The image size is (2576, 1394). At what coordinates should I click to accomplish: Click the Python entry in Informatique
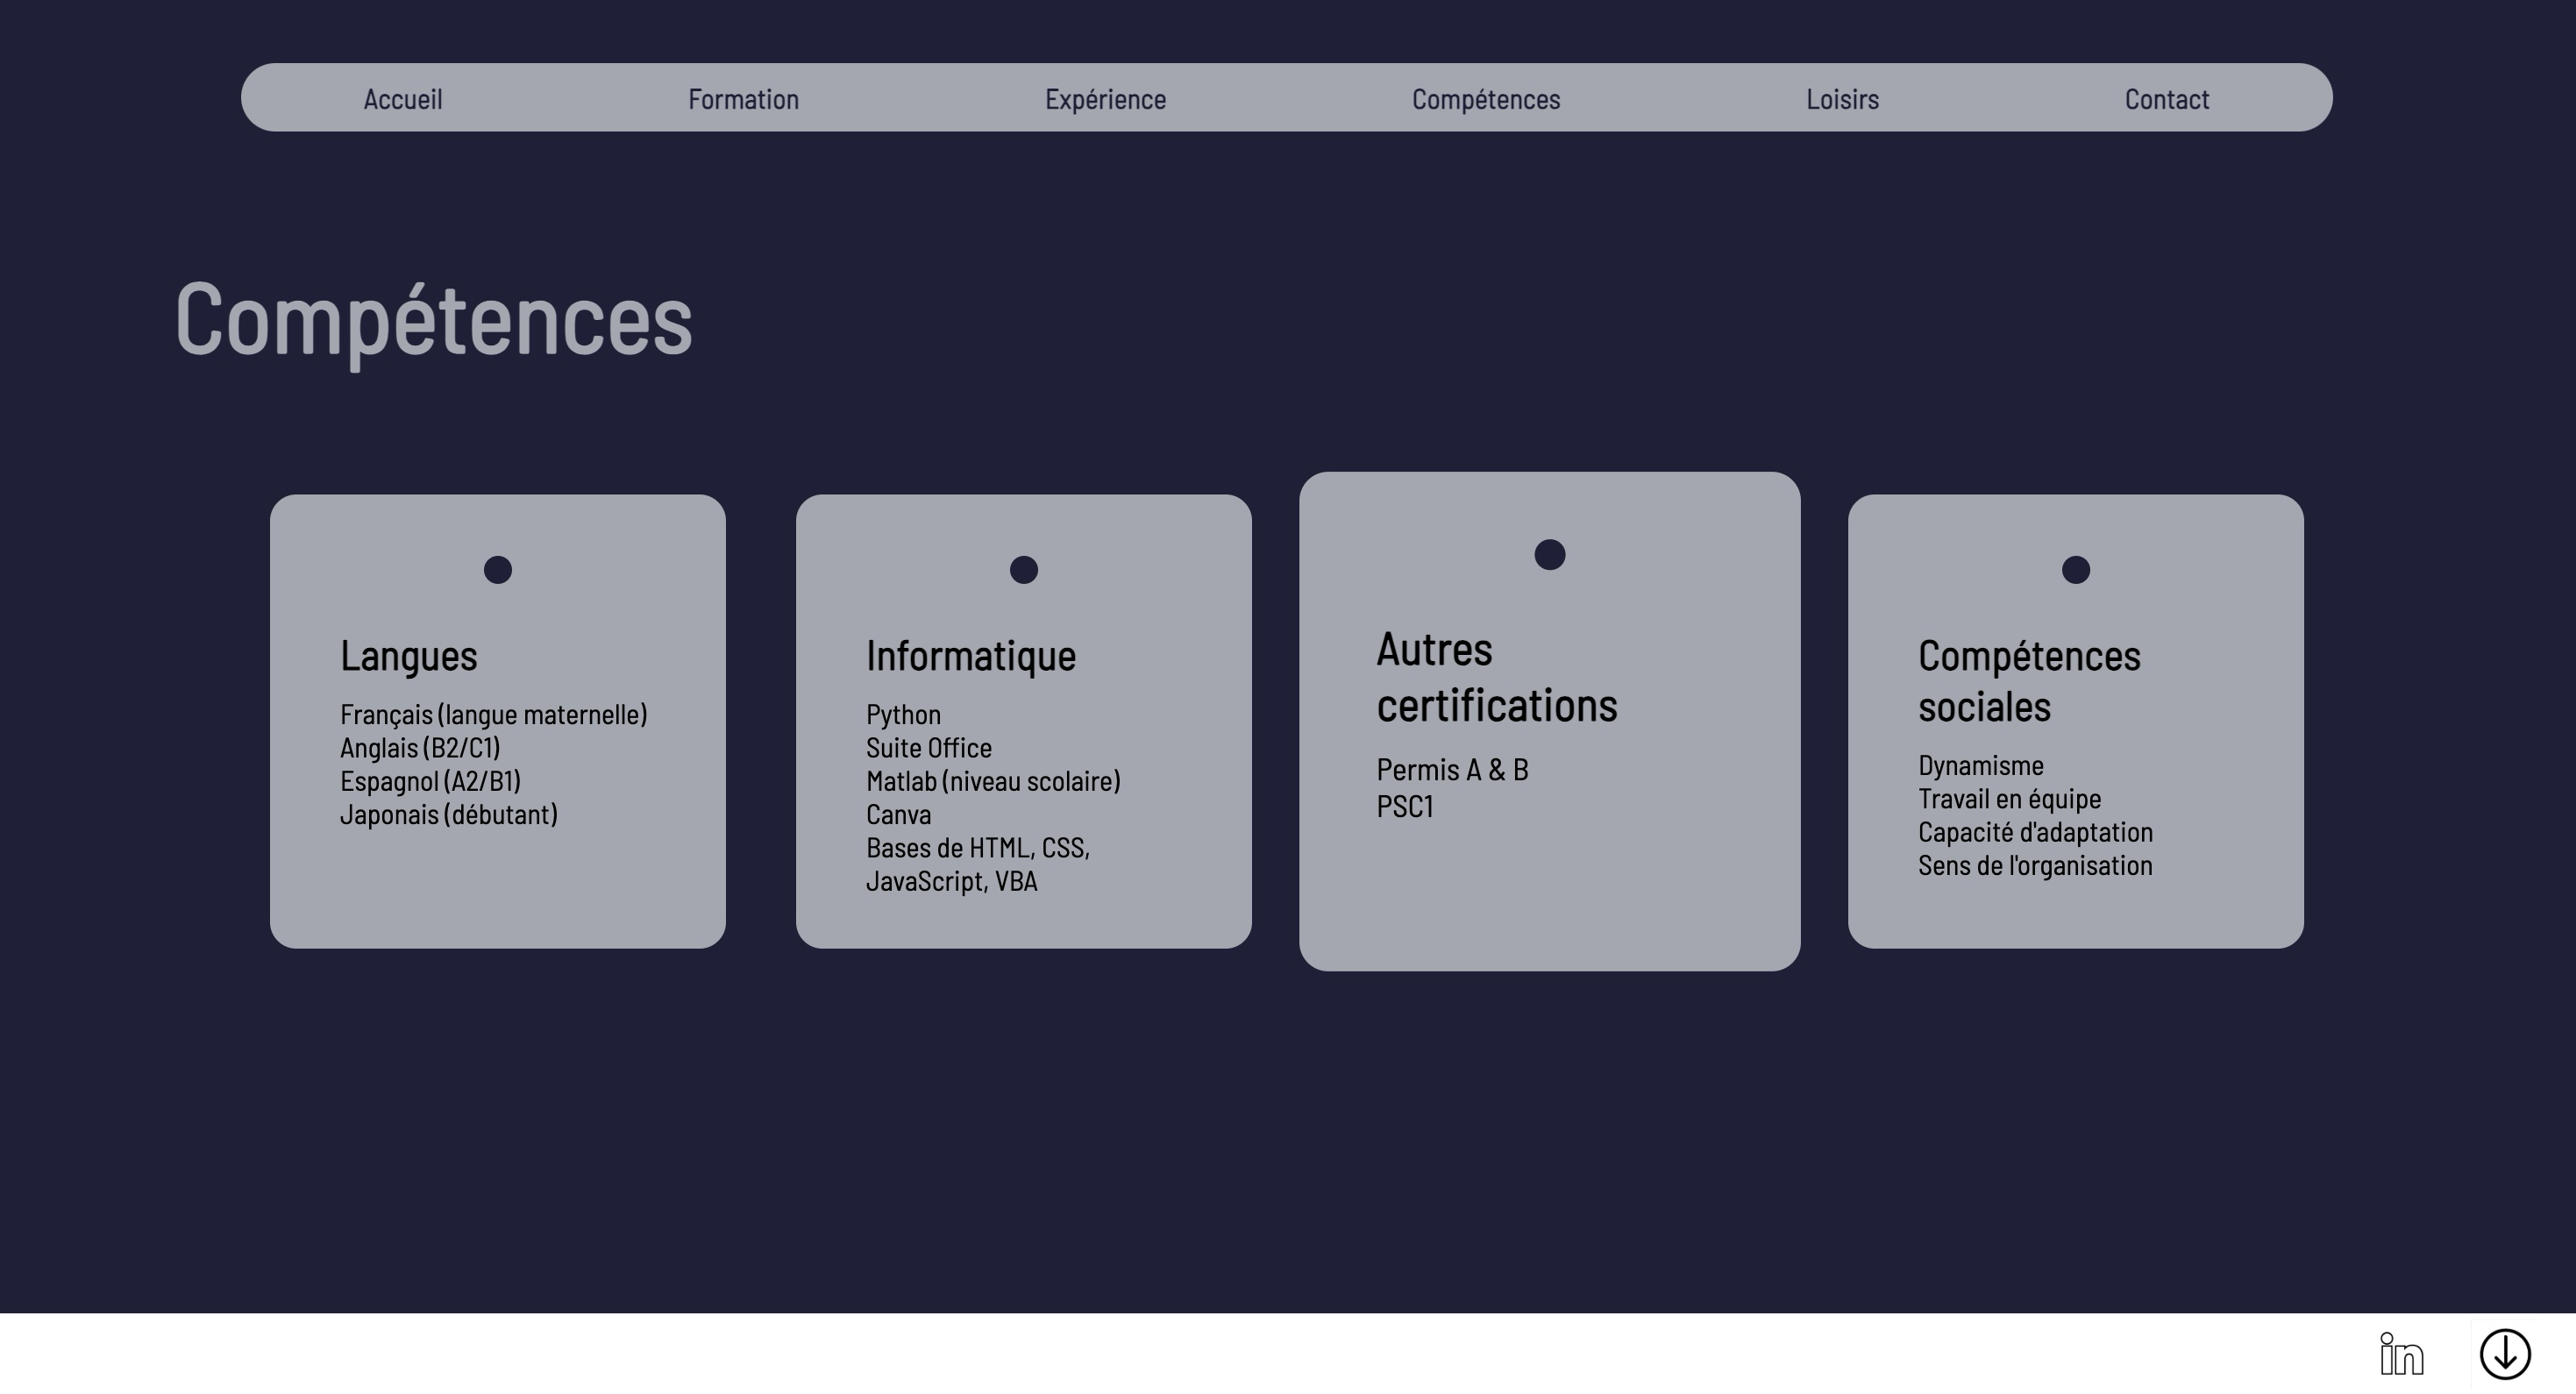[x=903, y=715]
